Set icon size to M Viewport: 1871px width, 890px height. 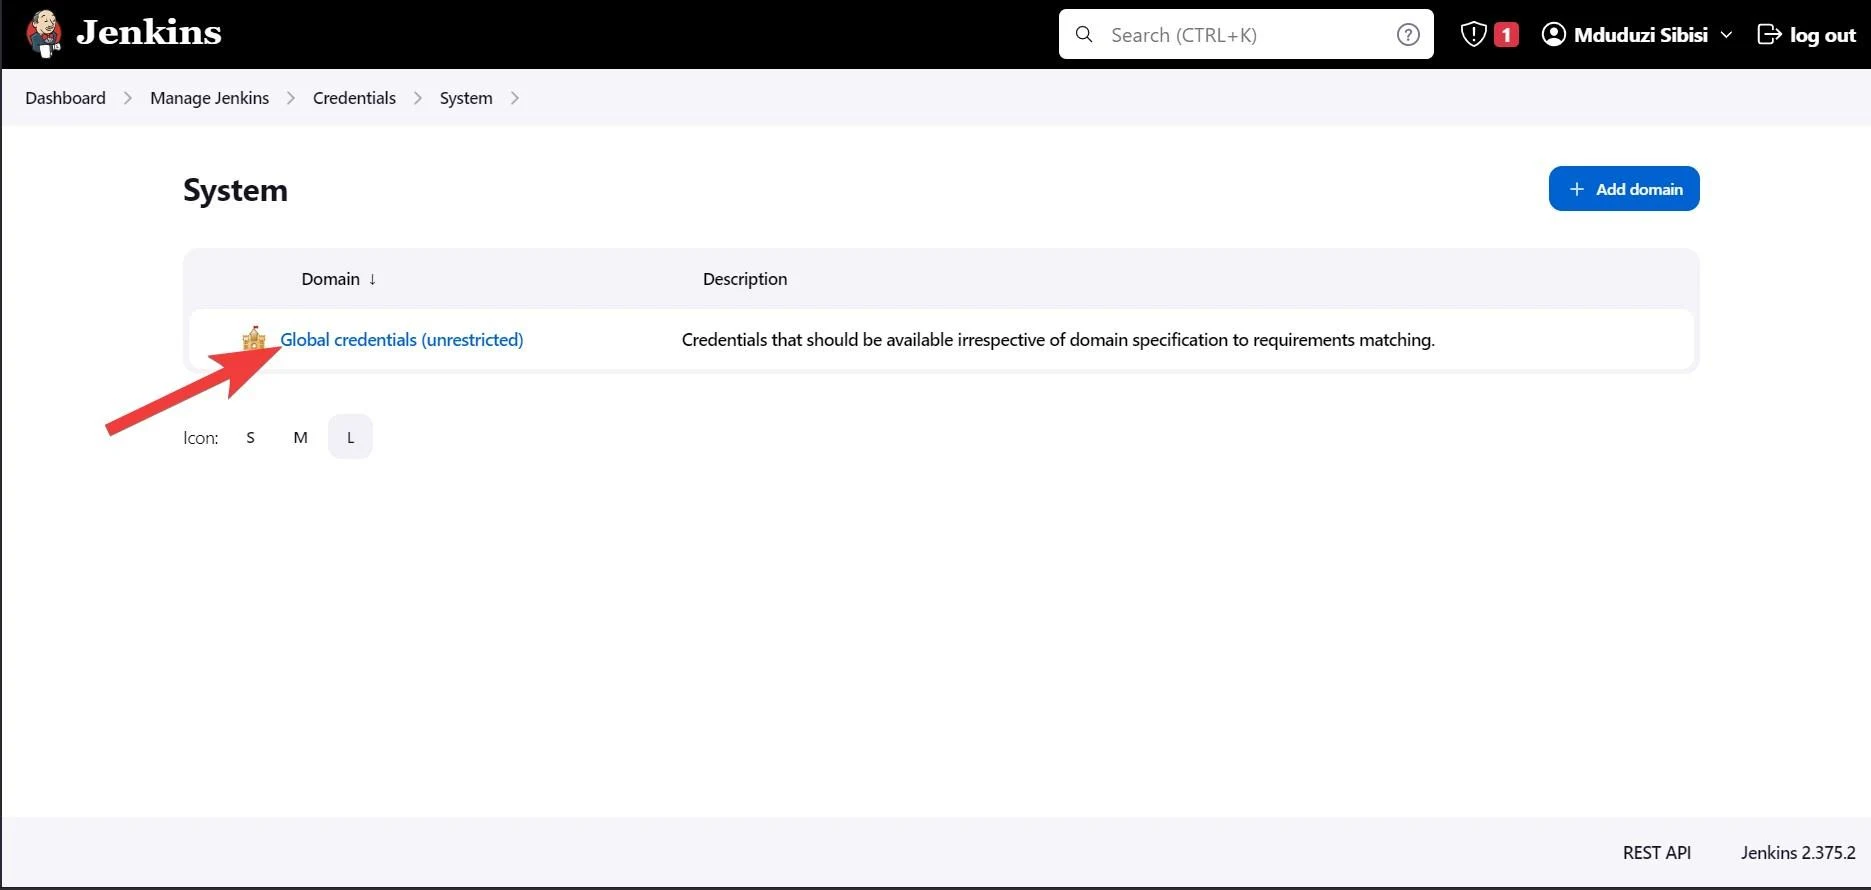(300, 437)
